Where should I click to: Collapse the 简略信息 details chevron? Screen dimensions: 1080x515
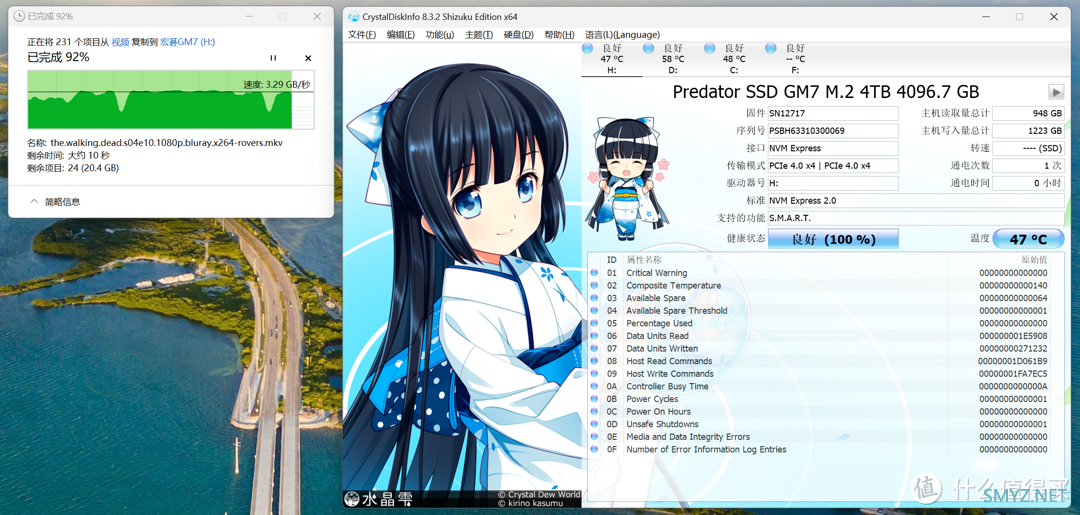34,202
